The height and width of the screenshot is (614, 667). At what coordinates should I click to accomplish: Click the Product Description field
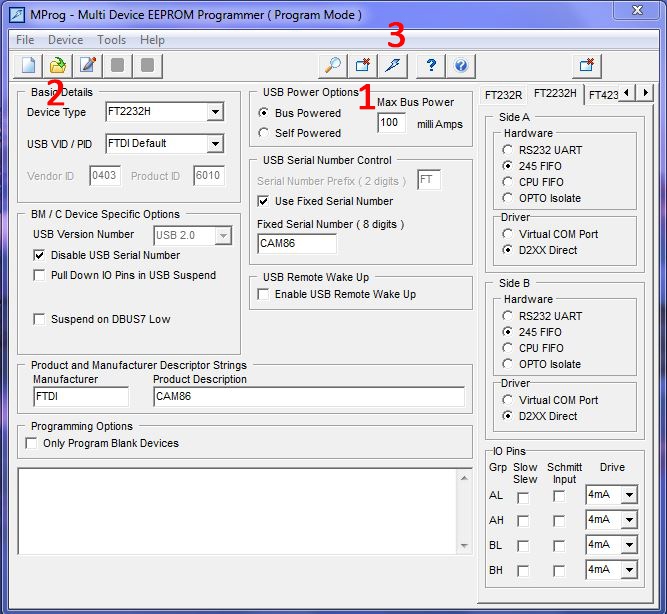(x=309, y=397)
